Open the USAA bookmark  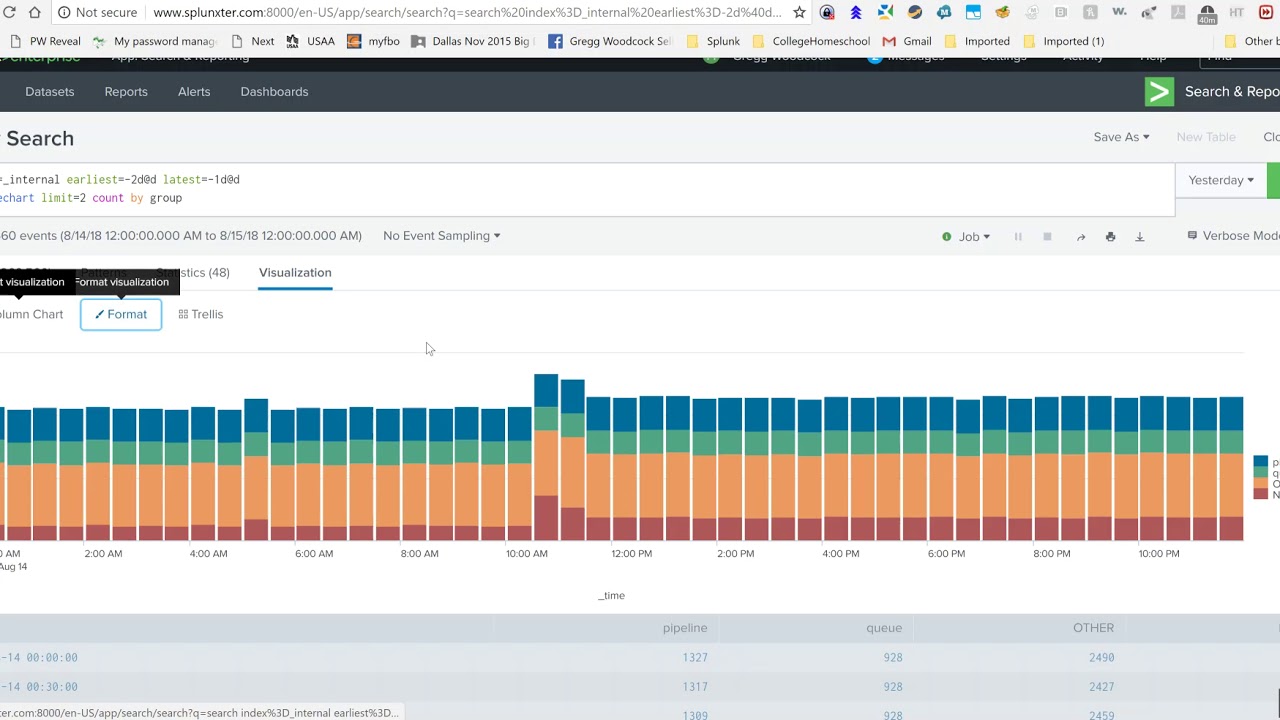point(310,41)
